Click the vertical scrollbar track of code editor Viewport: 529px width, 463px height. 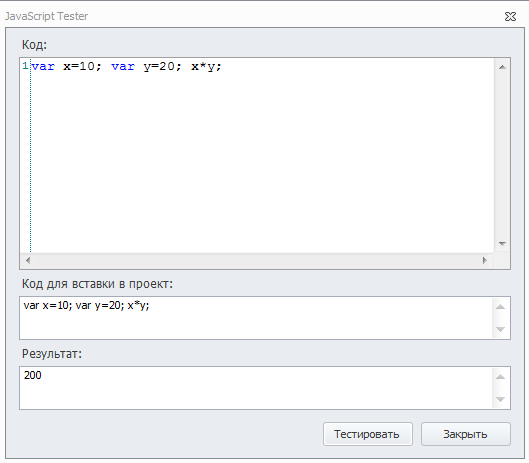pyautogui.click(x=502, y=155)
